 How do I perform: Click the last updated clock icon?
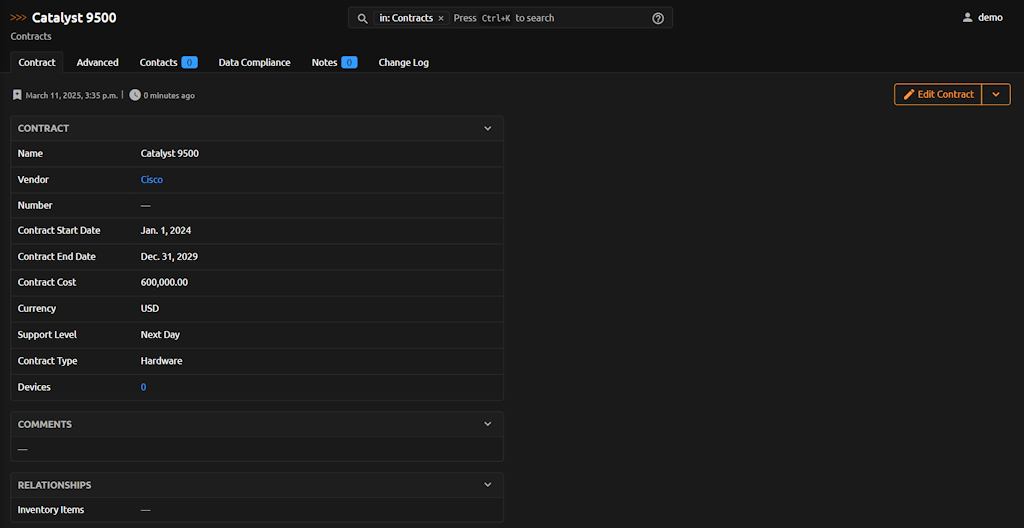pos(135,95)
